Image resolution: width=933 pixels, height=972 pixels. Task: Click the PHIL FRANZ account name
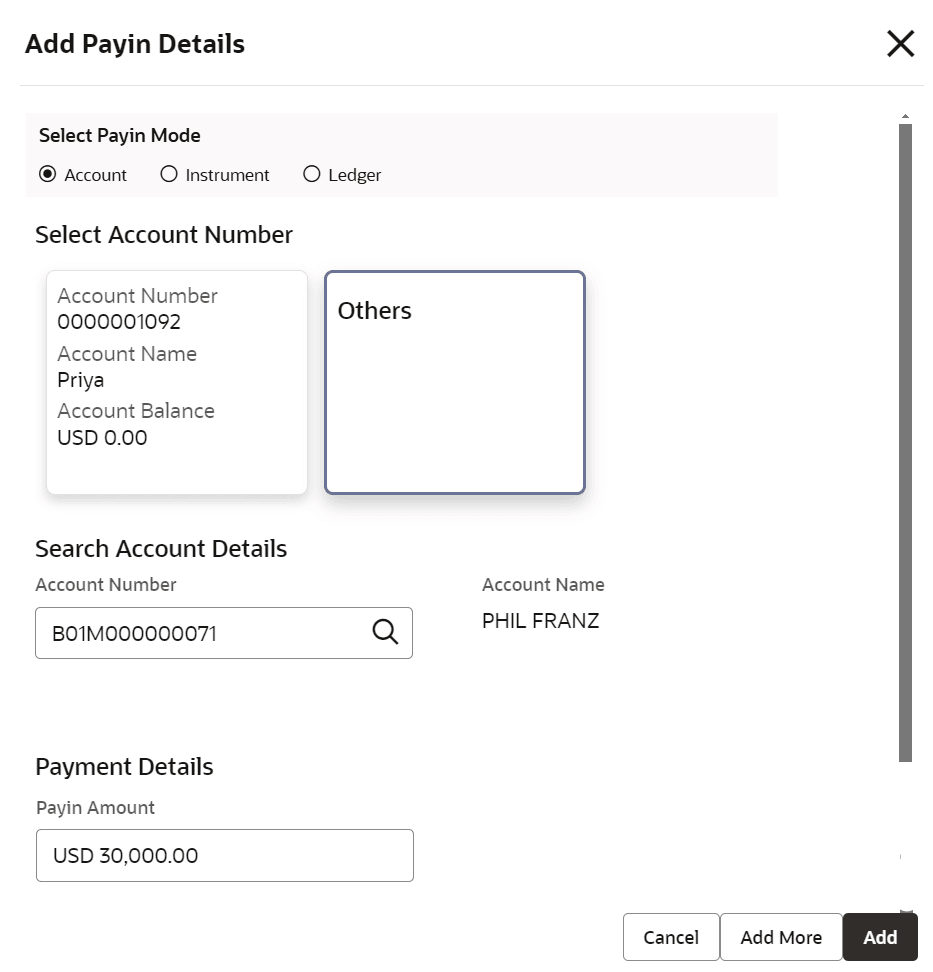tap(540, 621)
